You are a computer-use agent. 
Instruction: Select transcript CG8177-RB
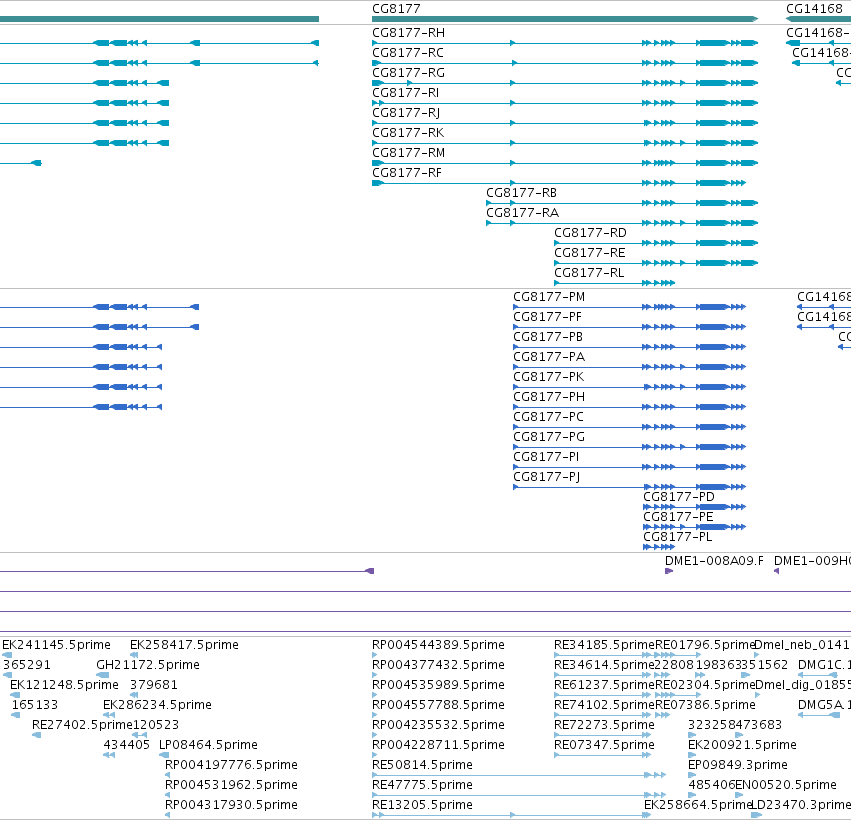tap(522, 193)
